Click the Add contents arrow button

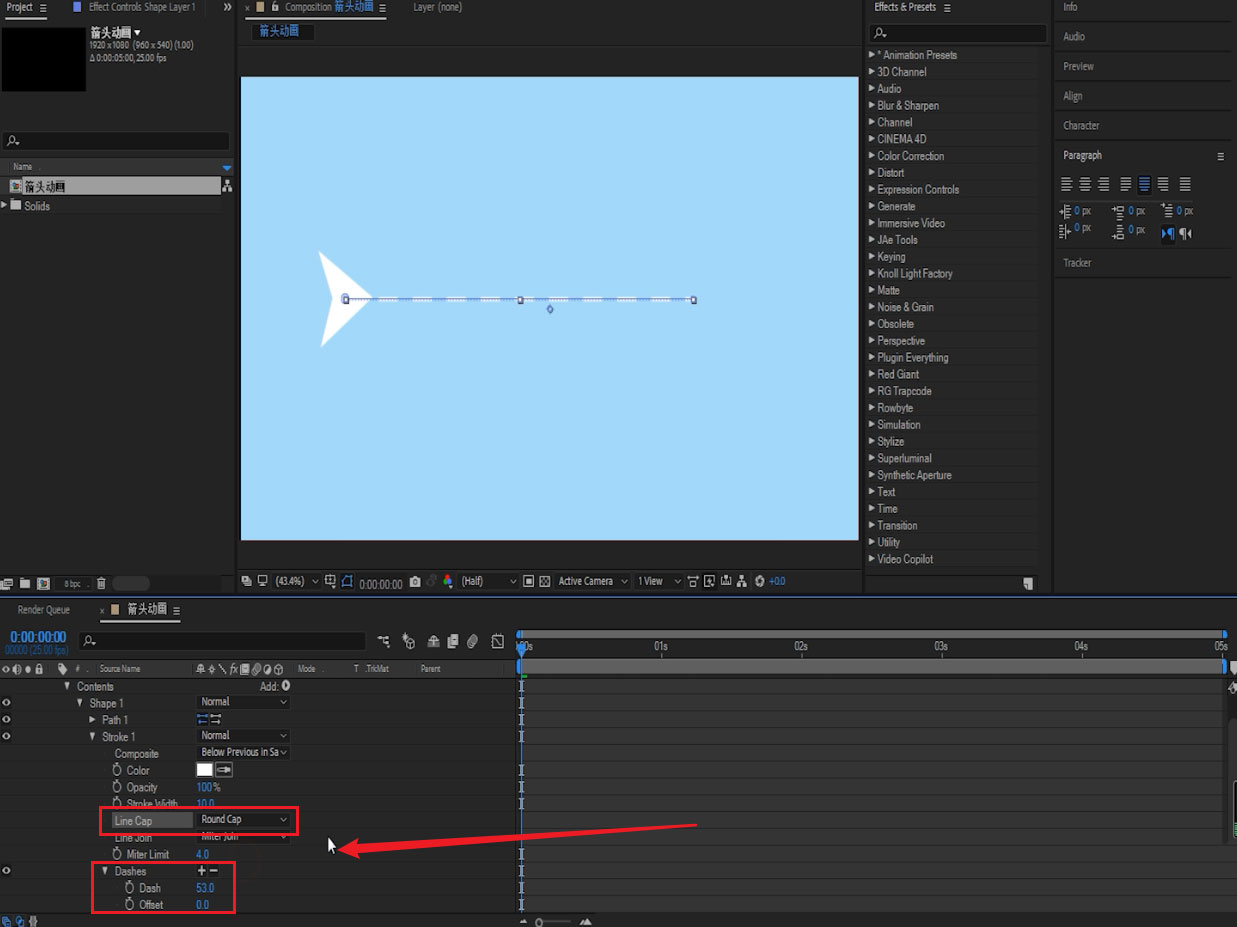pos(286,686)
